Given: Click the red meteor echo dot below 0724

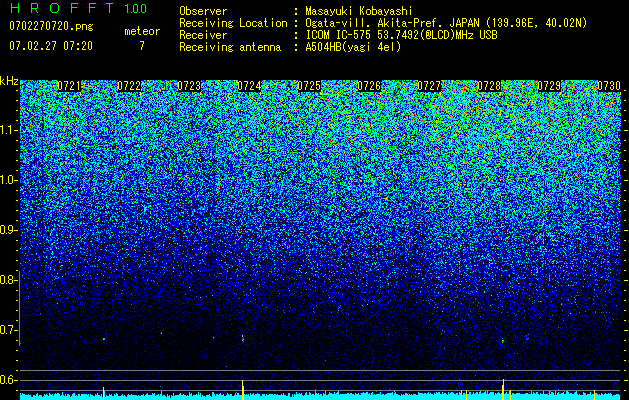Looking at the screenshot, I should coord(243,339).
